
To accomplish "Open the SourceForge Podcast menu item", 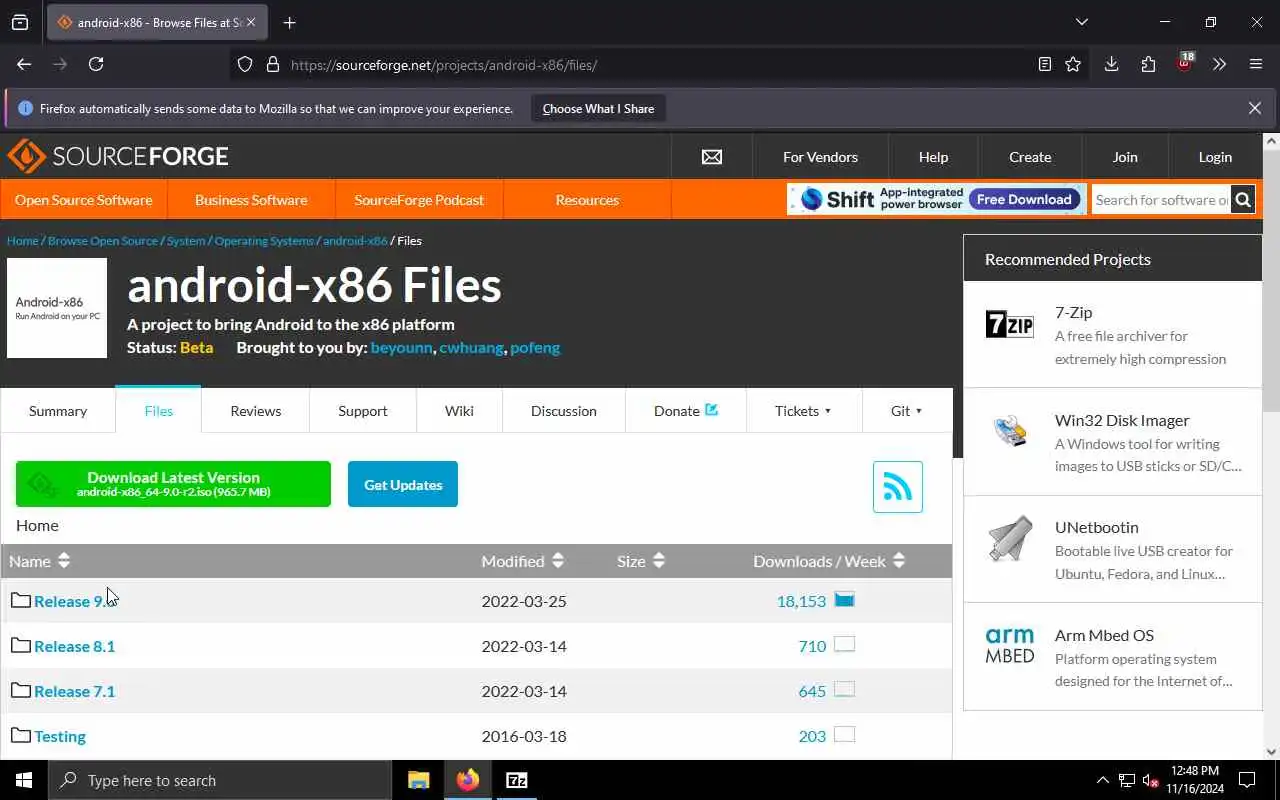I will tap(419, 200).
